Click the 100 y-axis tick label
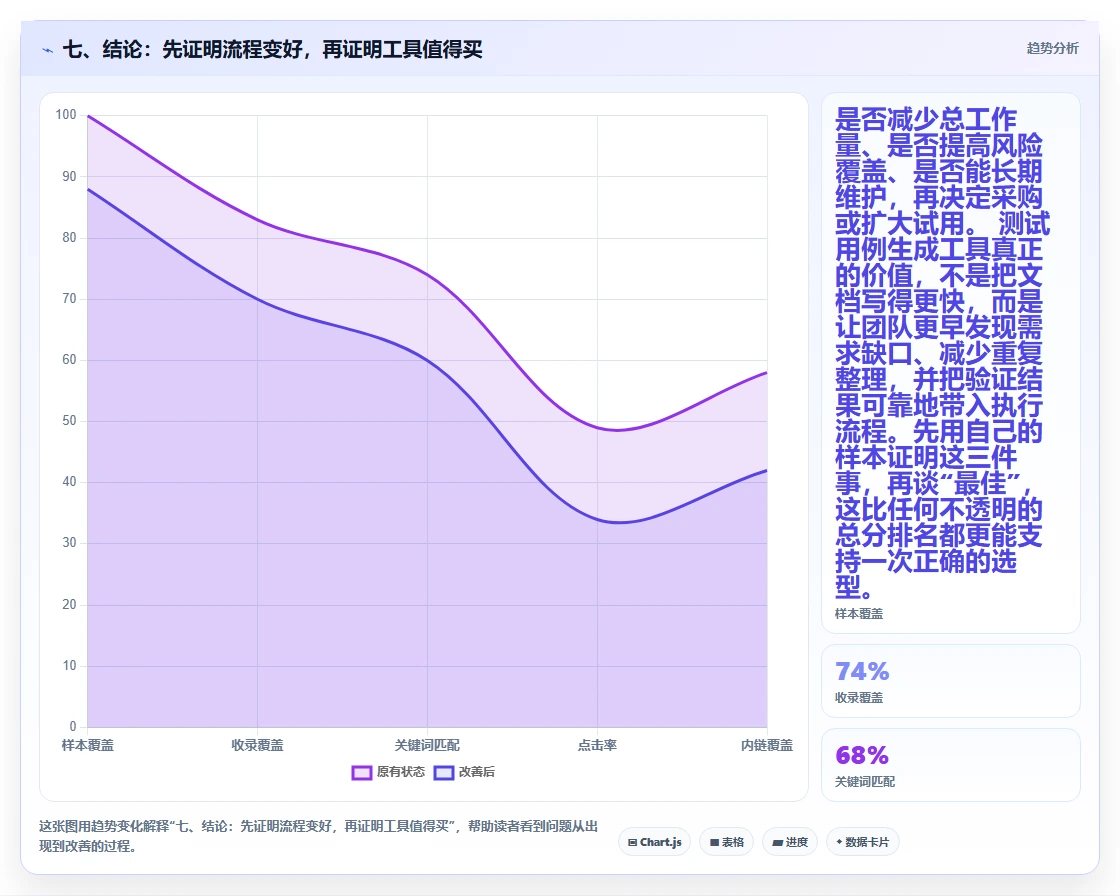The height and width of the screenshot is (896, 1120). (x=66, y=115)
